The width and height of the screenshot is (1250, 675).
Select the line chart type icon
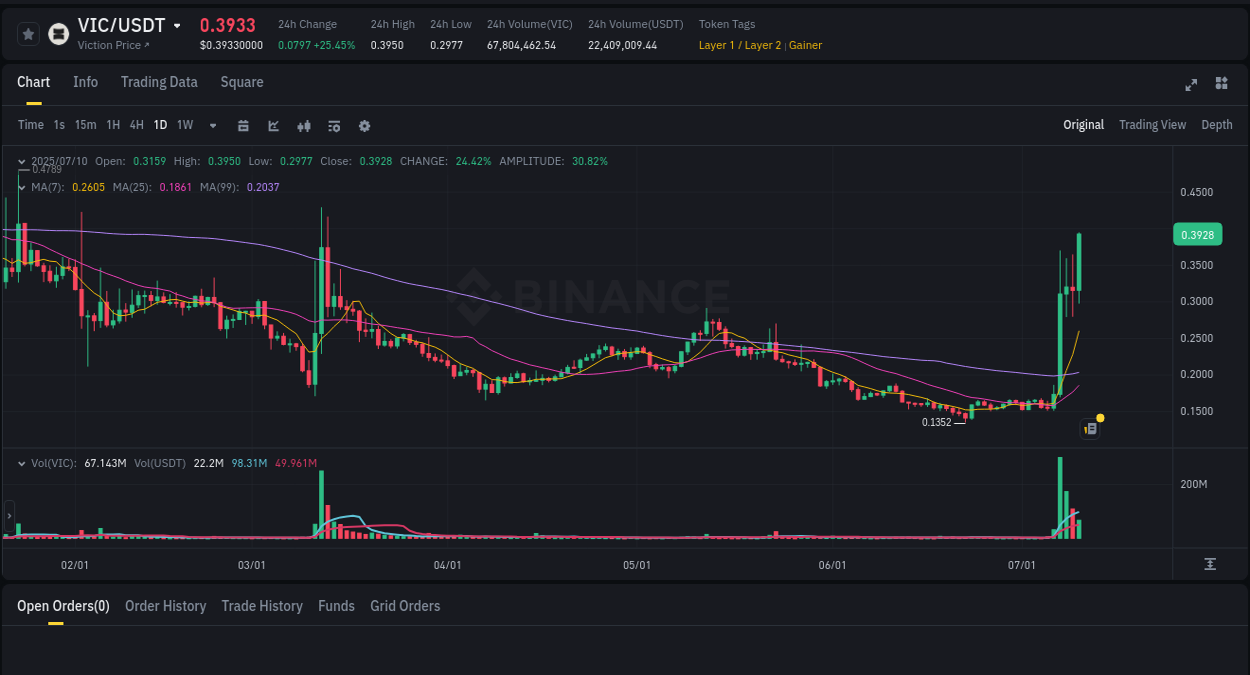[271, 125]
